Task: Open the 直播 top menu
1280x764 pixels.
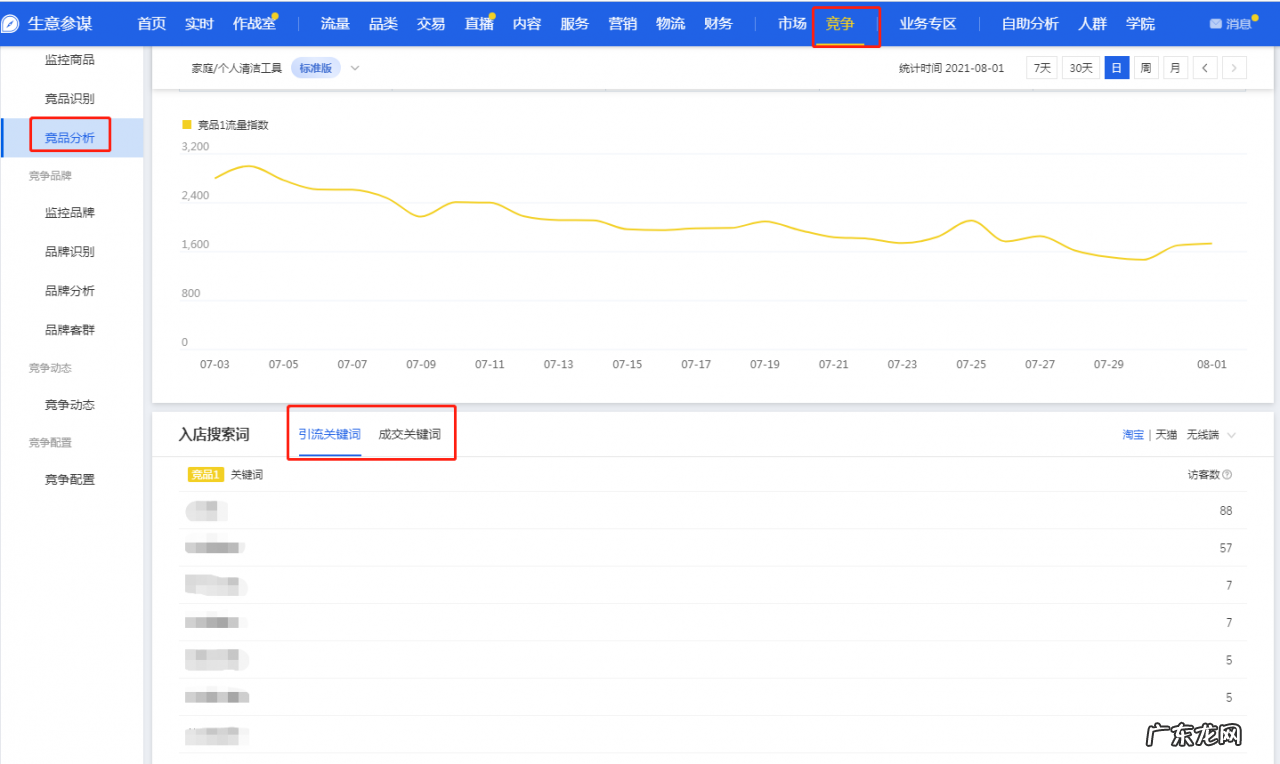Action: pos(479,24)
